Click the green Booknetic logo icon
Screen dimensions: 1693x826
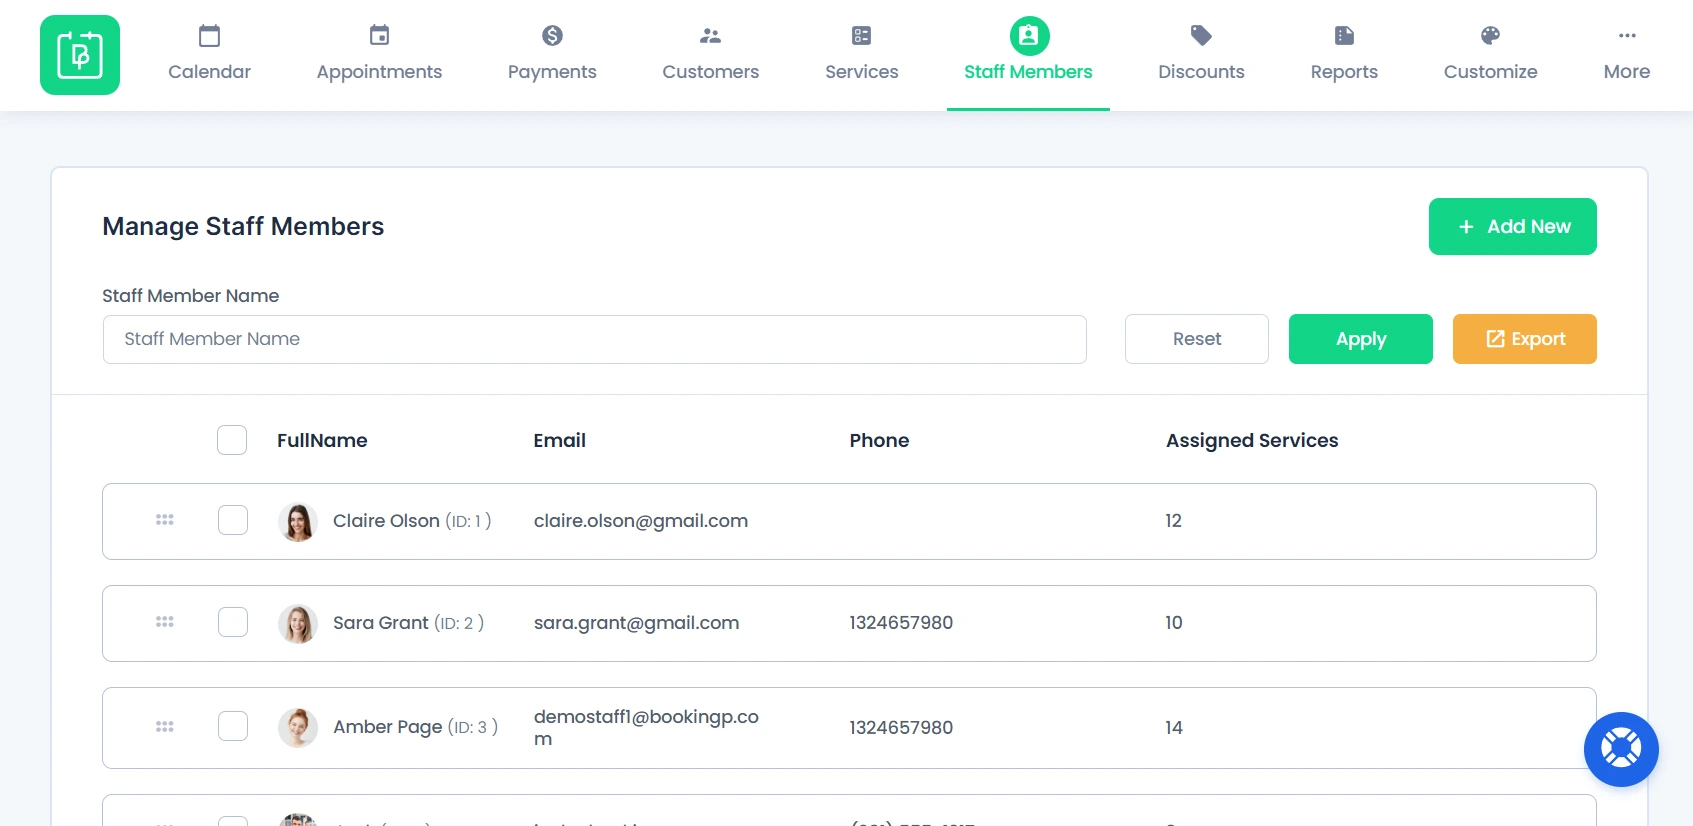(x=80, y=55)
